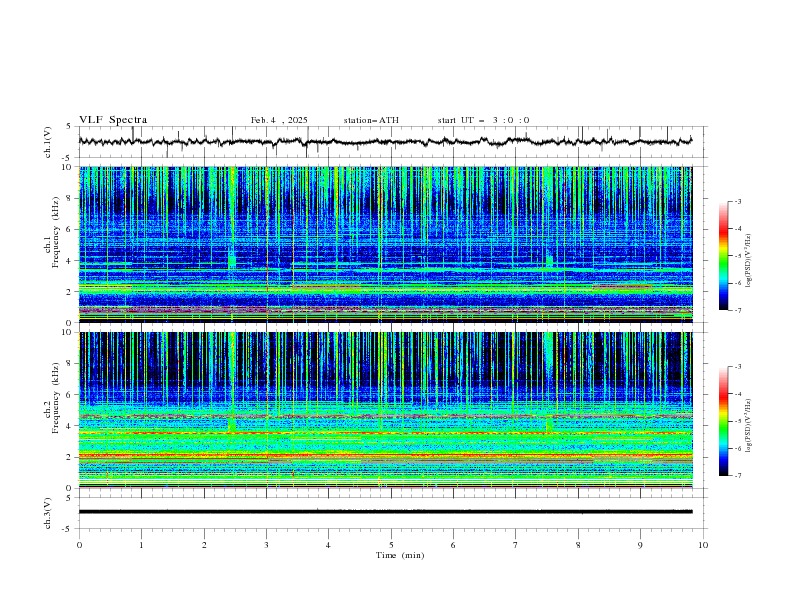Click the ch.2 "log(PSD)(V²/Hz)" colorbar title
792x612 pixels.
(749, 425)
